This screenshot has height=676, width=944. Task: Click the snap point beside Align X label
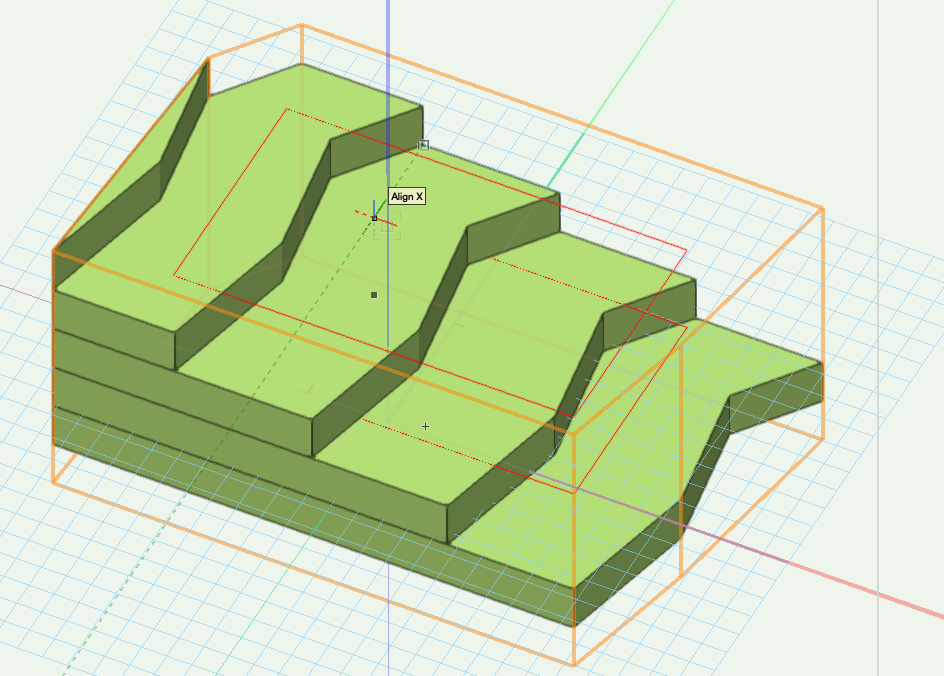tap(374, 218)
